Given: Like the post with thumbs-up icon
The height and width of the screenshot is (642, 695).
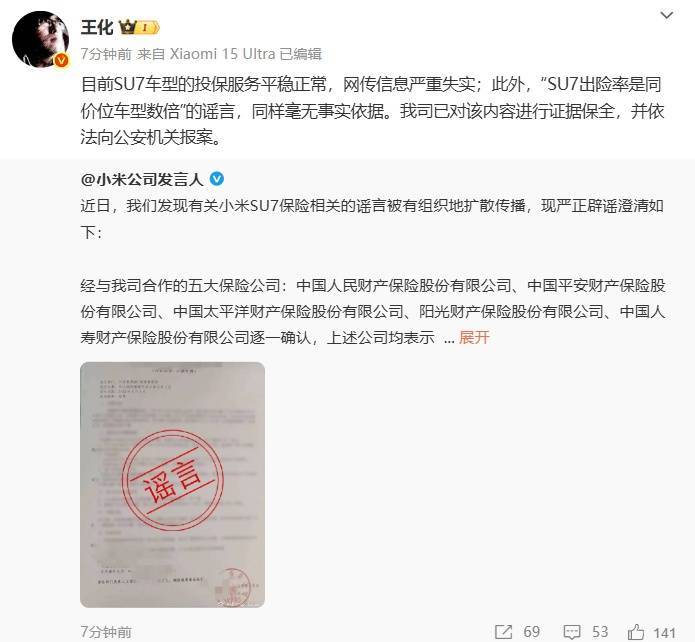Looking at the screenshot, I should (x=636, y=631).
